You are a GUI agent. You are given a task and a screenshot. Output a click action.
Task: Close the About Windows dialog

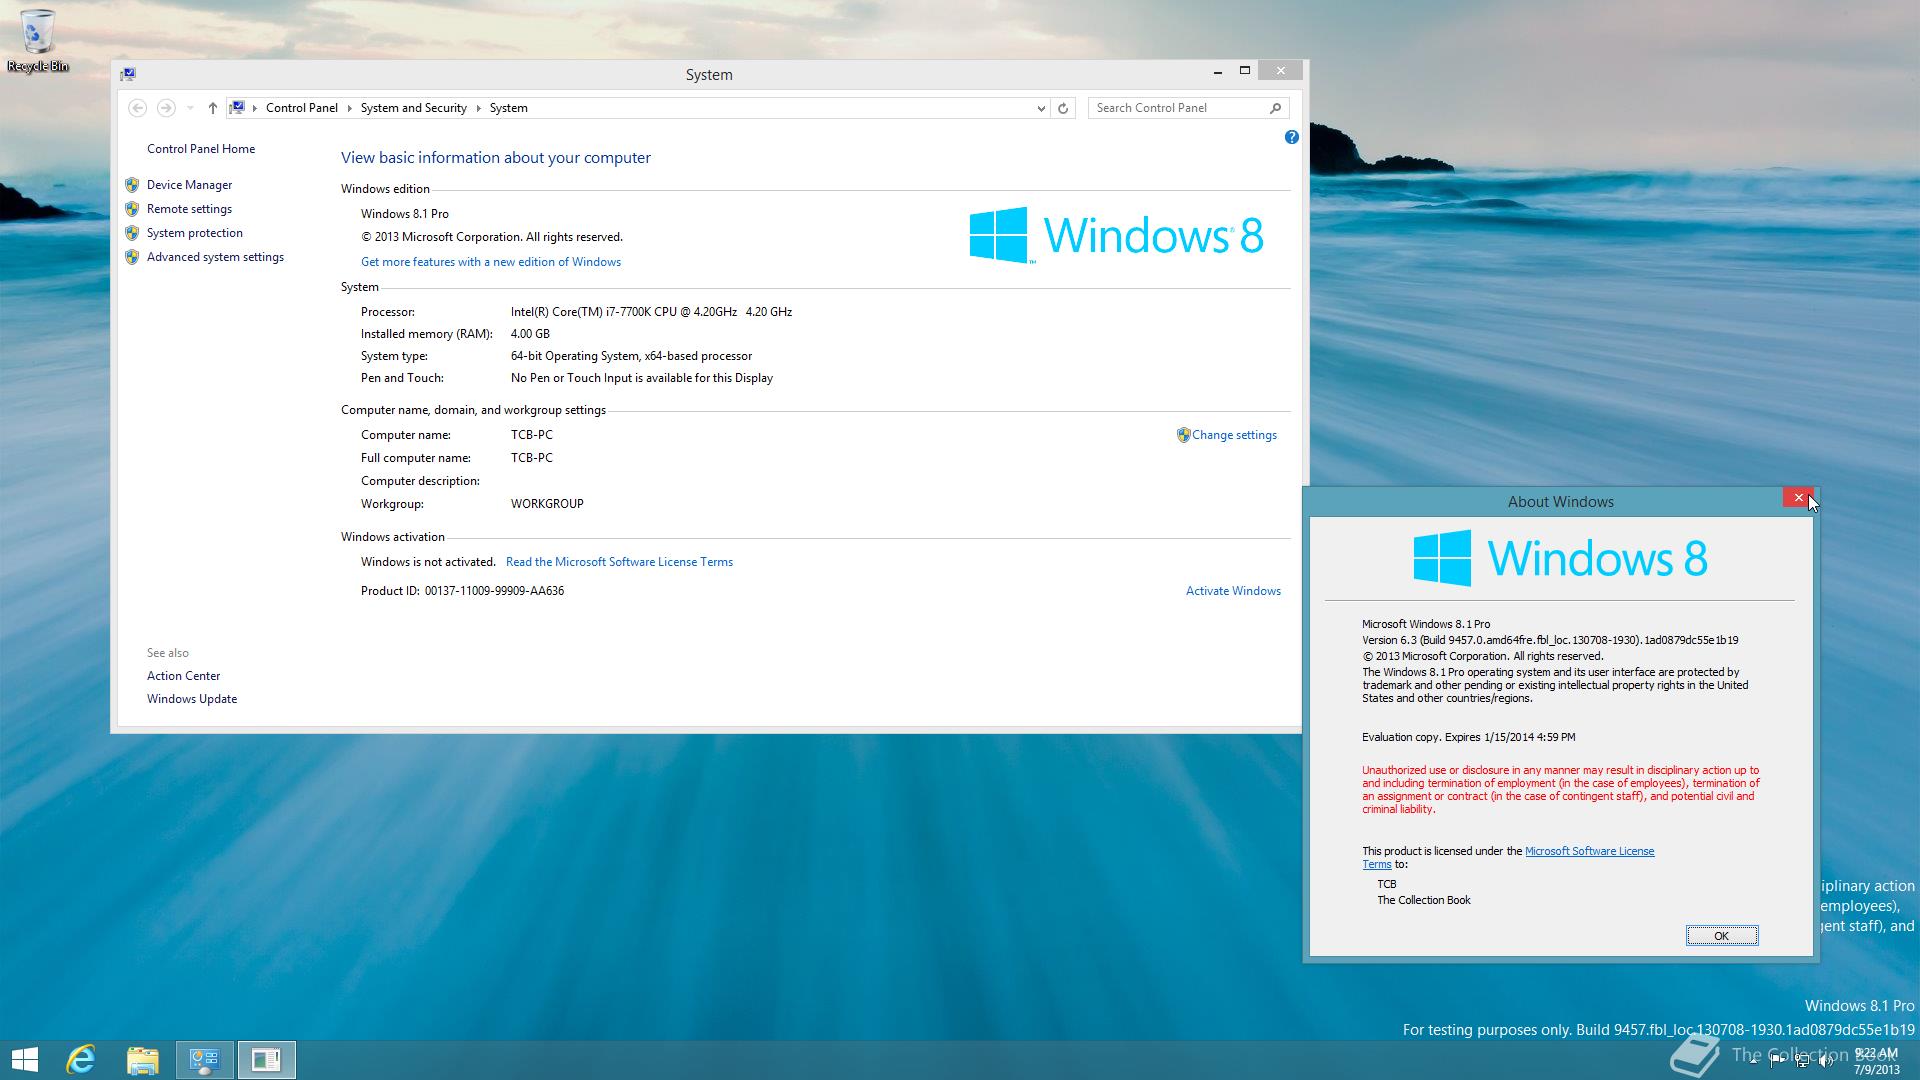[1798, 498]
